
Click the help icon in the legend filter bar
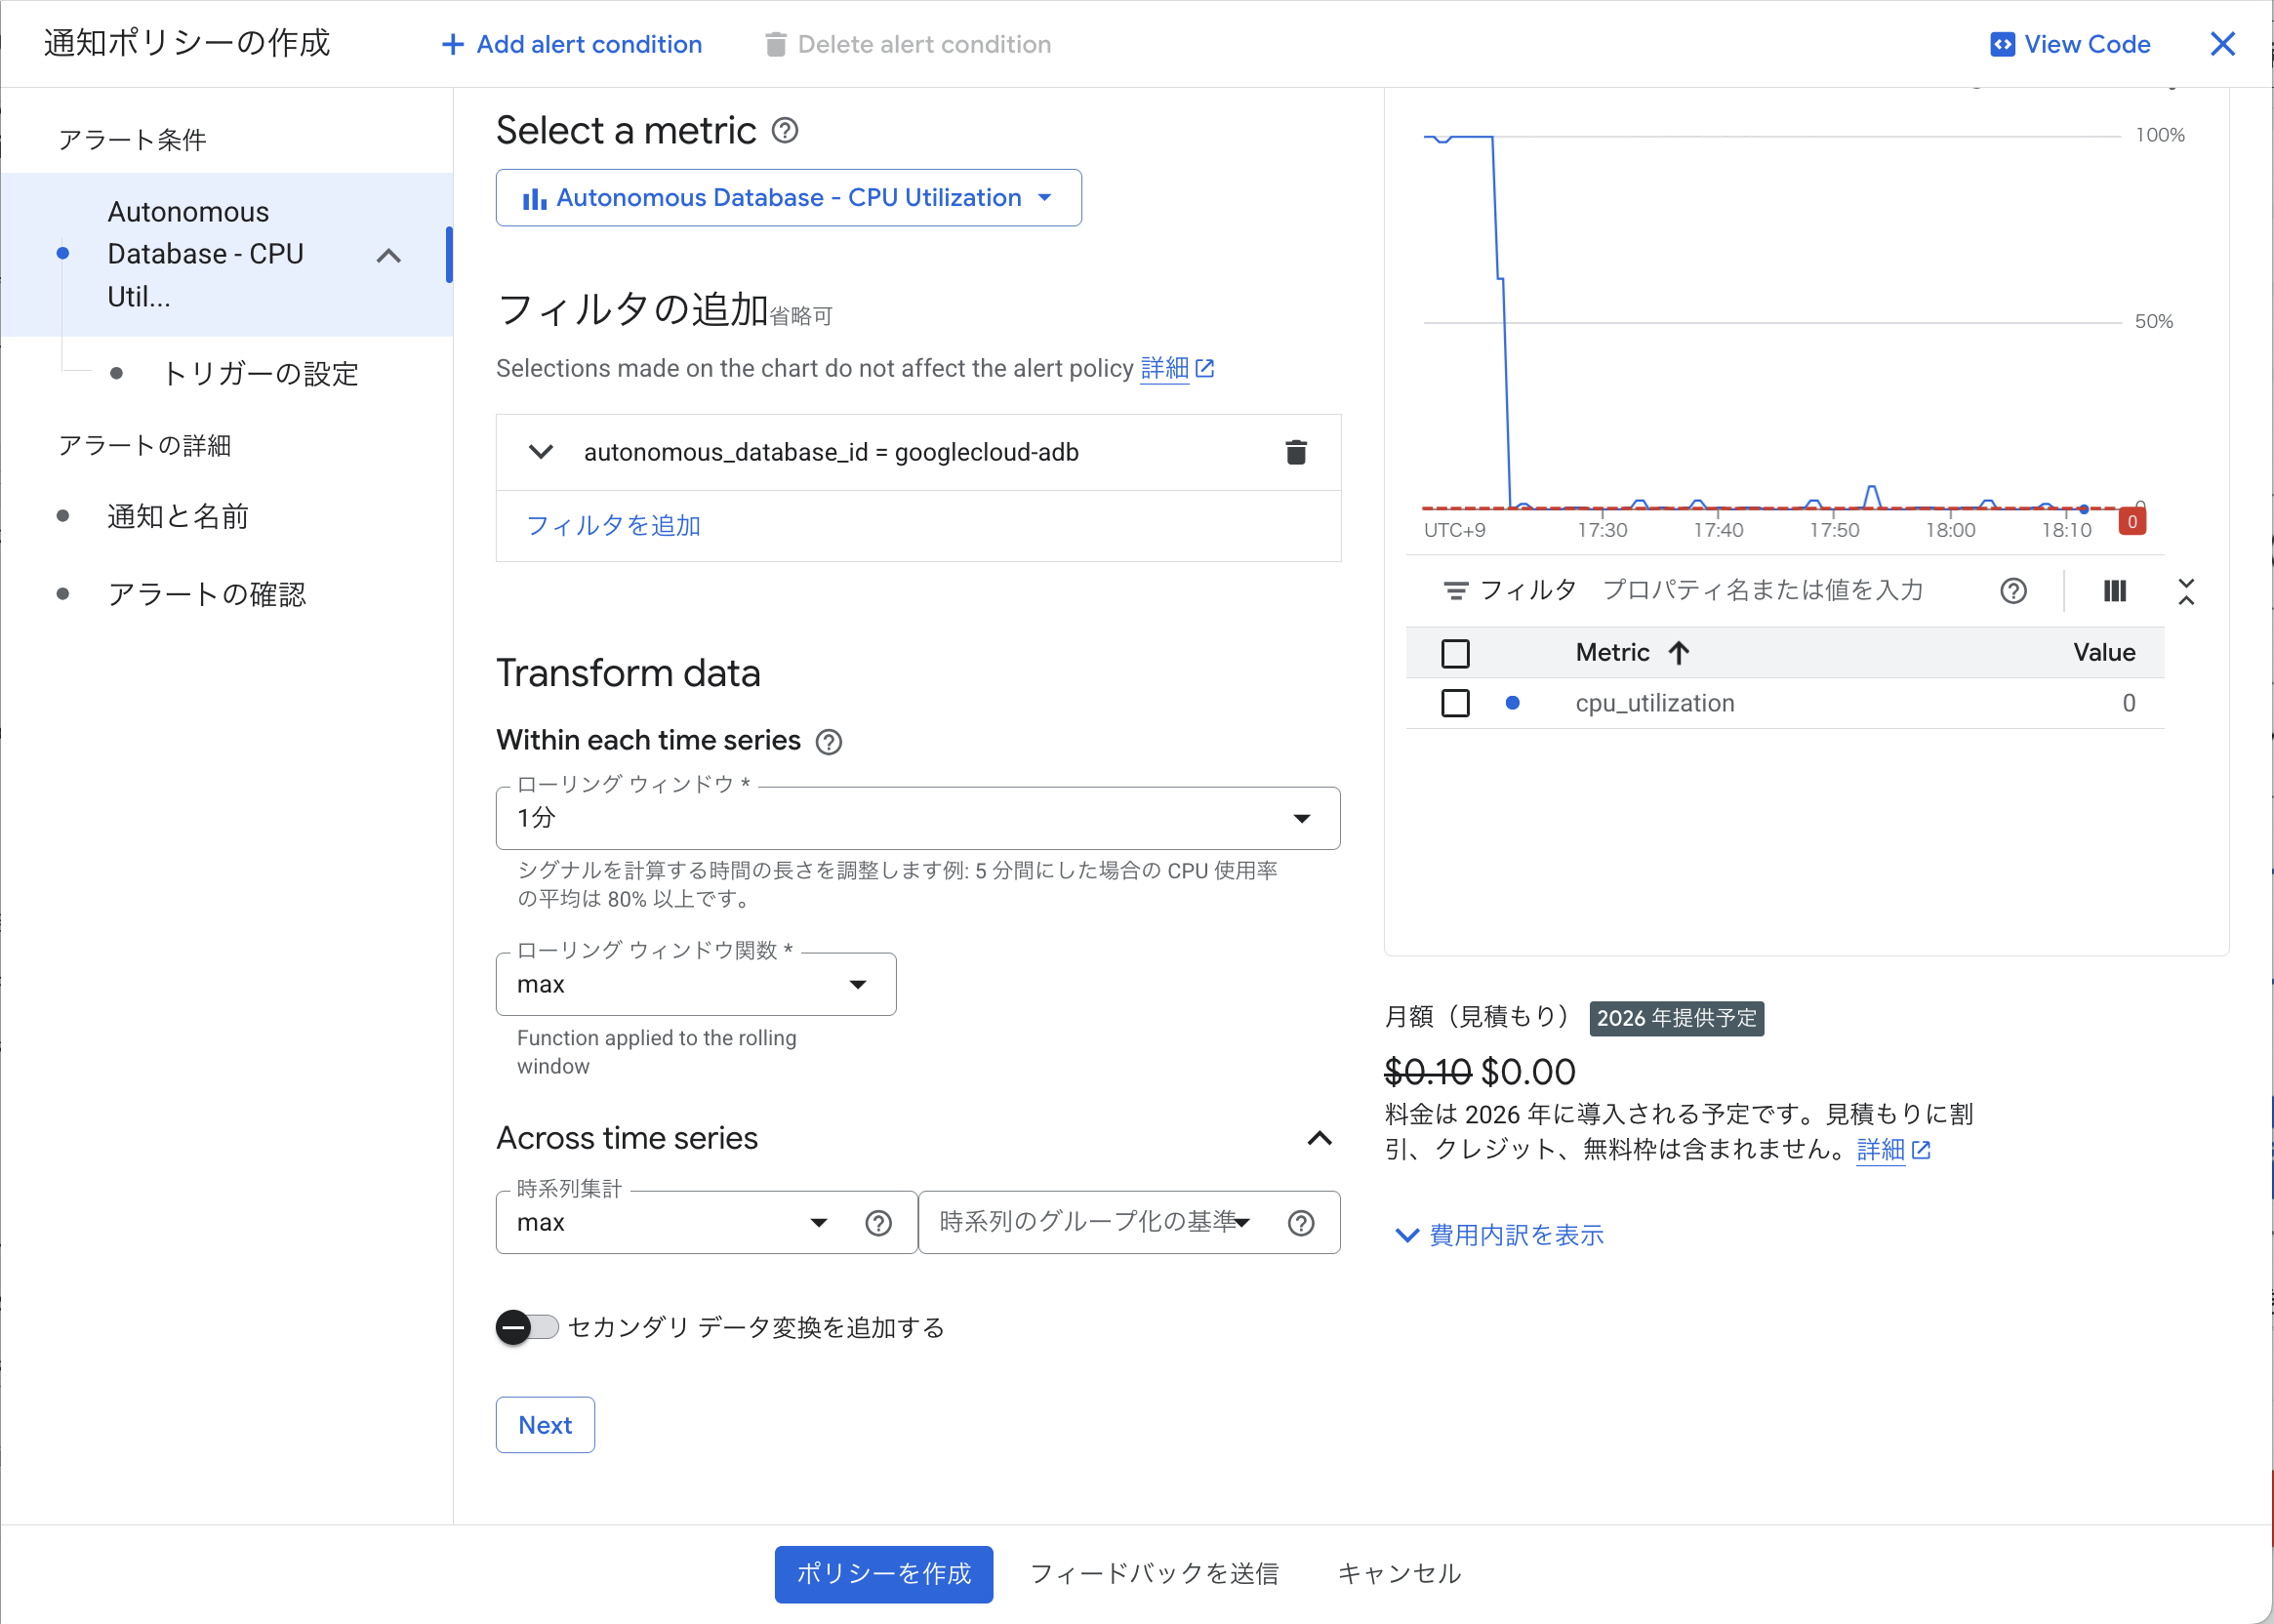pos(2013,591)
